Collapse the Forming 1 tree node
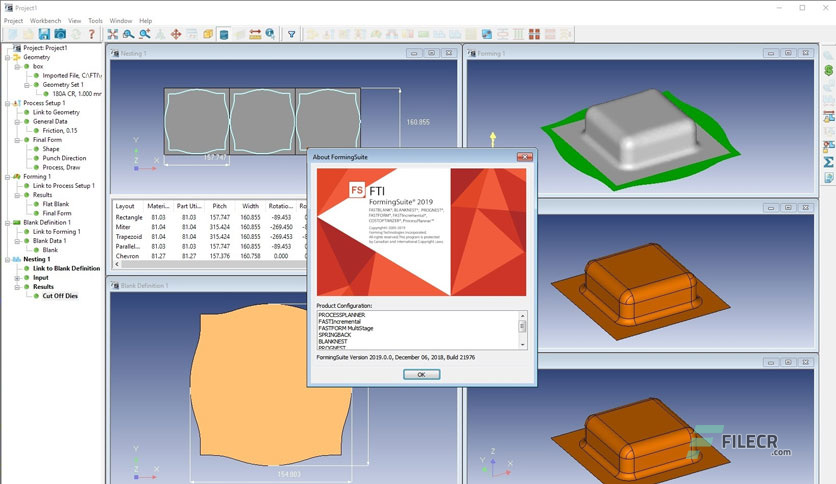 7,176
